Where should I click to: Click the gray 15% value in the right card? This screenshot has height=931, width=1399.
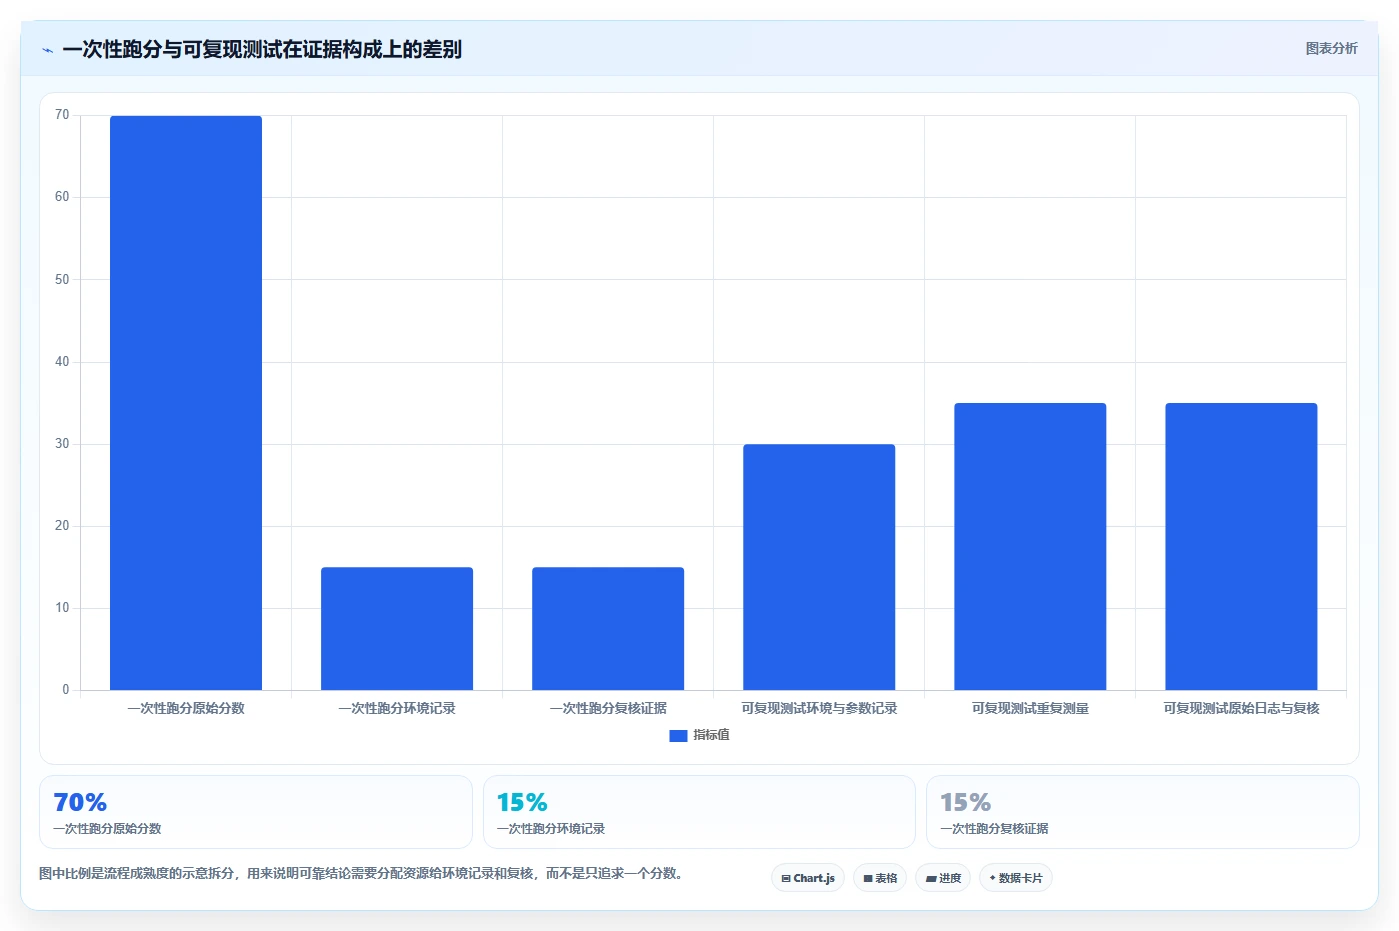tap(965, 803)
